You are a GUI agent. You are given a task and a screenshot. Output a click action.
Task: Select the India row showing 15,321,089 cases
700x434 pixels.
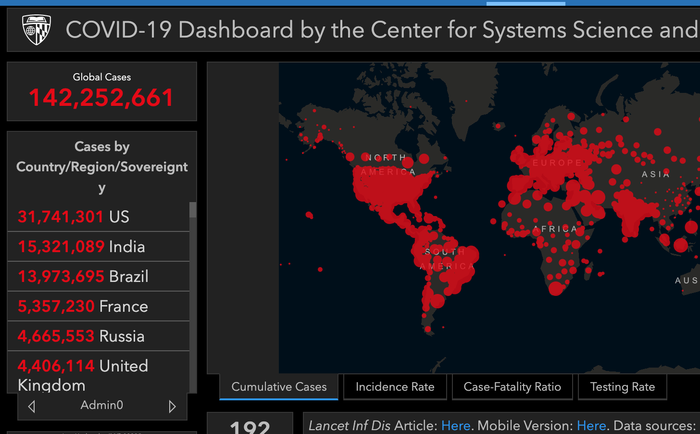pos(99,246)
